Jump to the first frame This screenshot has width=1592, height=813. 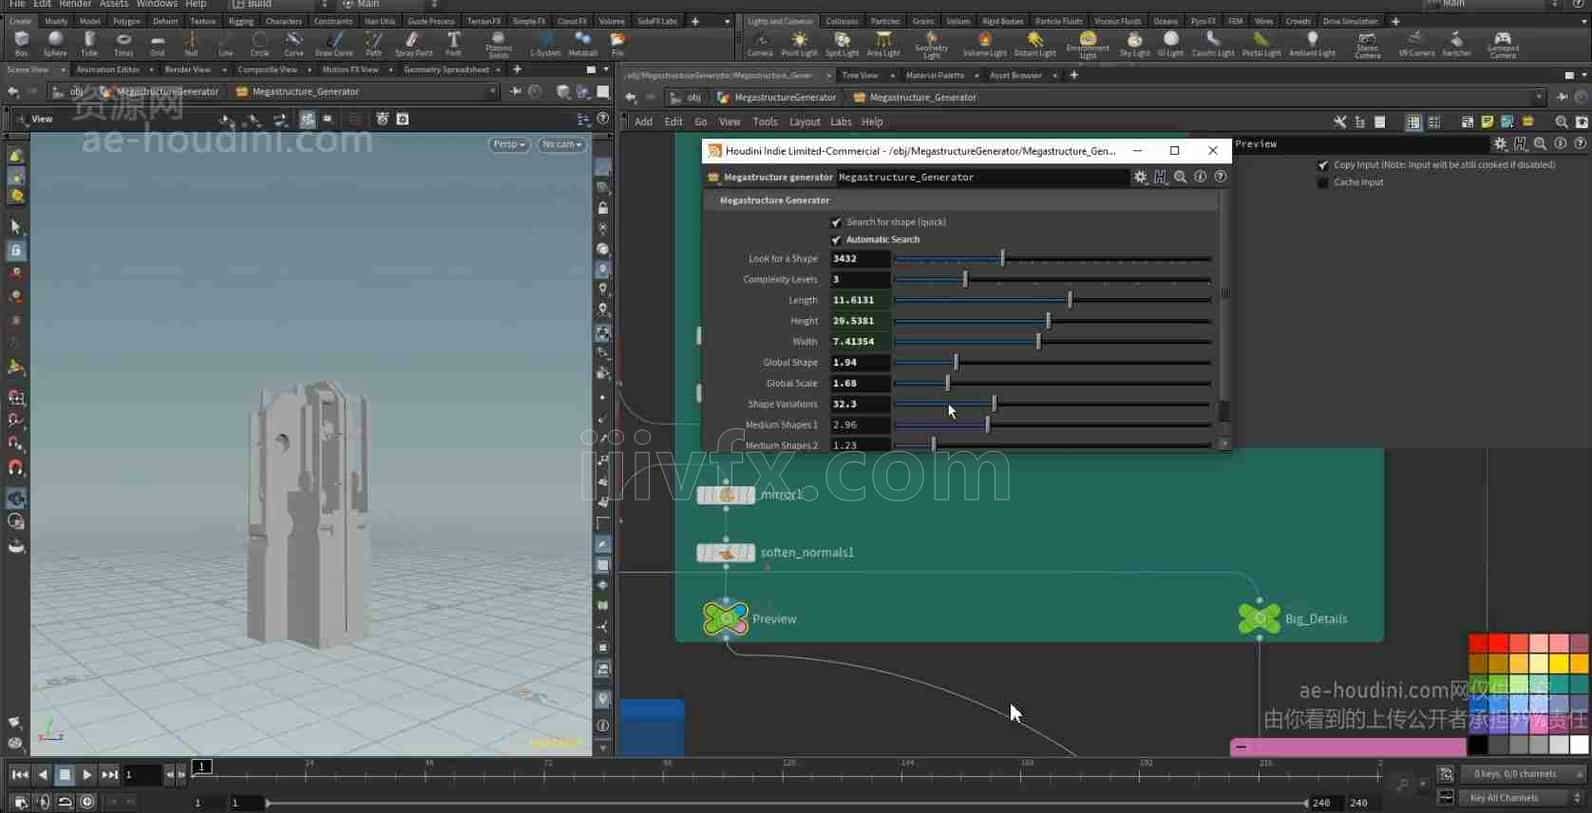pyautogui.click(x=20, y=774)
